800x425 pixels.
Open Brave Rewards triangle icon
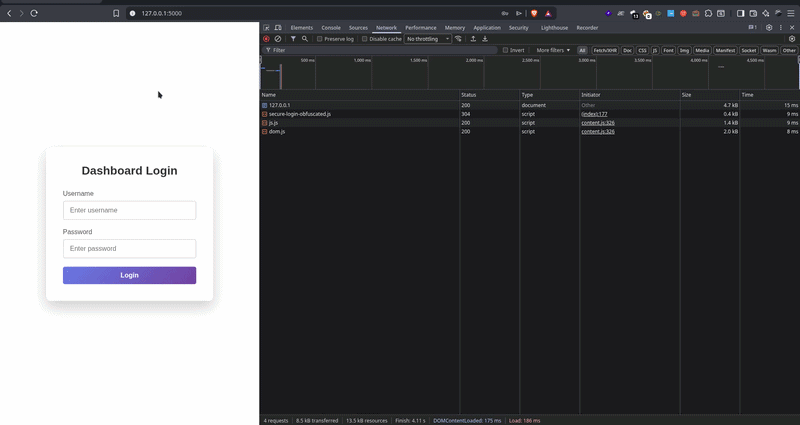coord(548,13)
